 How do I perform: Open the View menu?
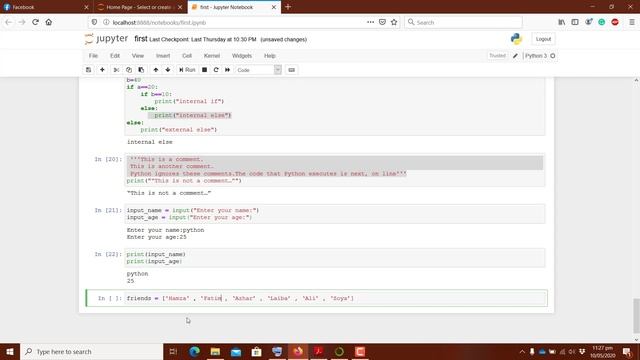pyautogui.click(x=138, y=56)
